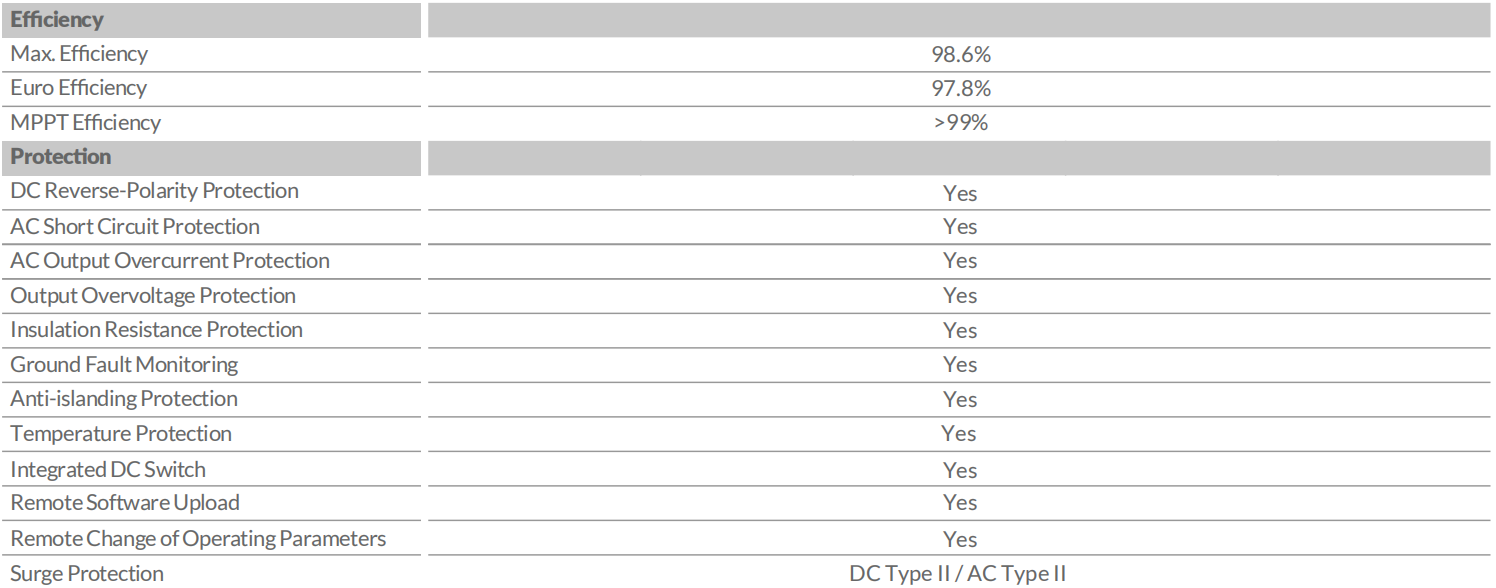Select Anti-islanding Protection label

124,399
